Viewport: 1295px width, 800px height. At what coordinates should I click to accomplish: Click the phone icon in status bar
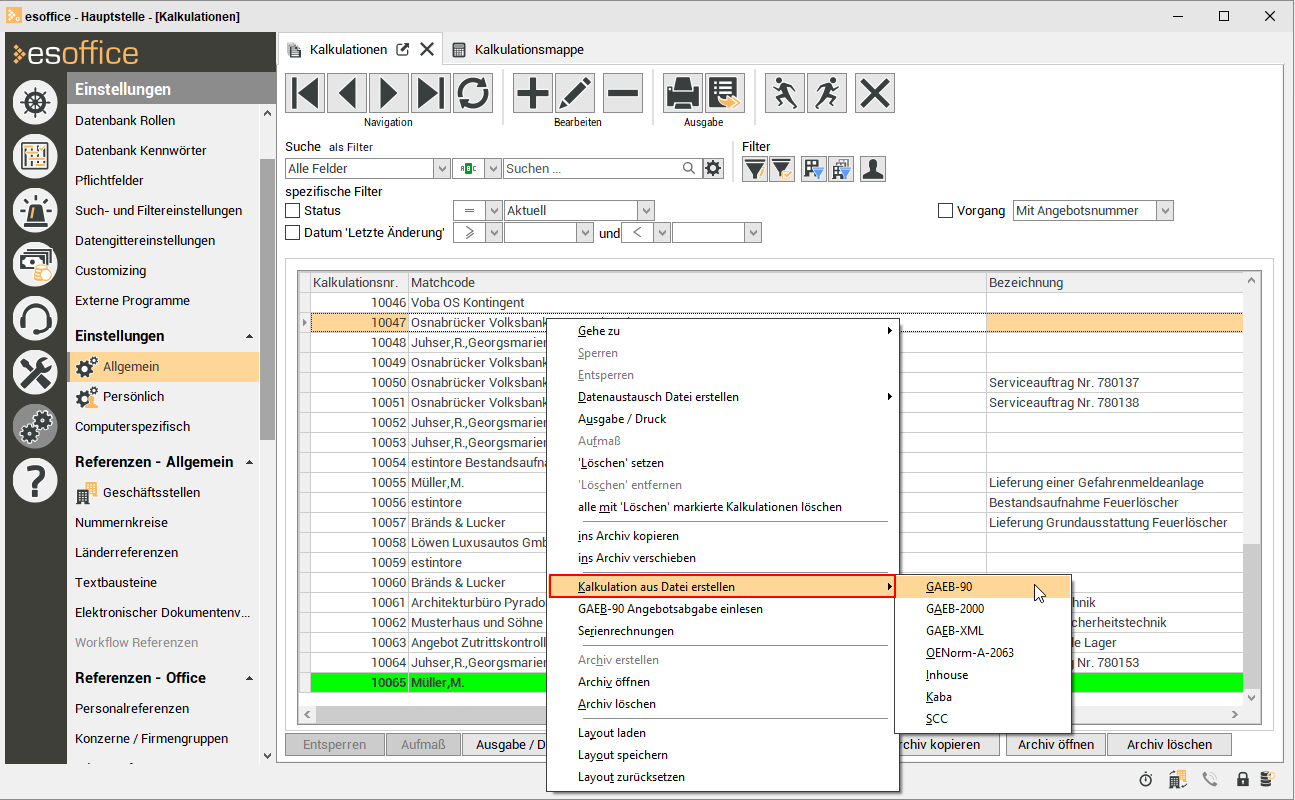(x=1210, y=779)
